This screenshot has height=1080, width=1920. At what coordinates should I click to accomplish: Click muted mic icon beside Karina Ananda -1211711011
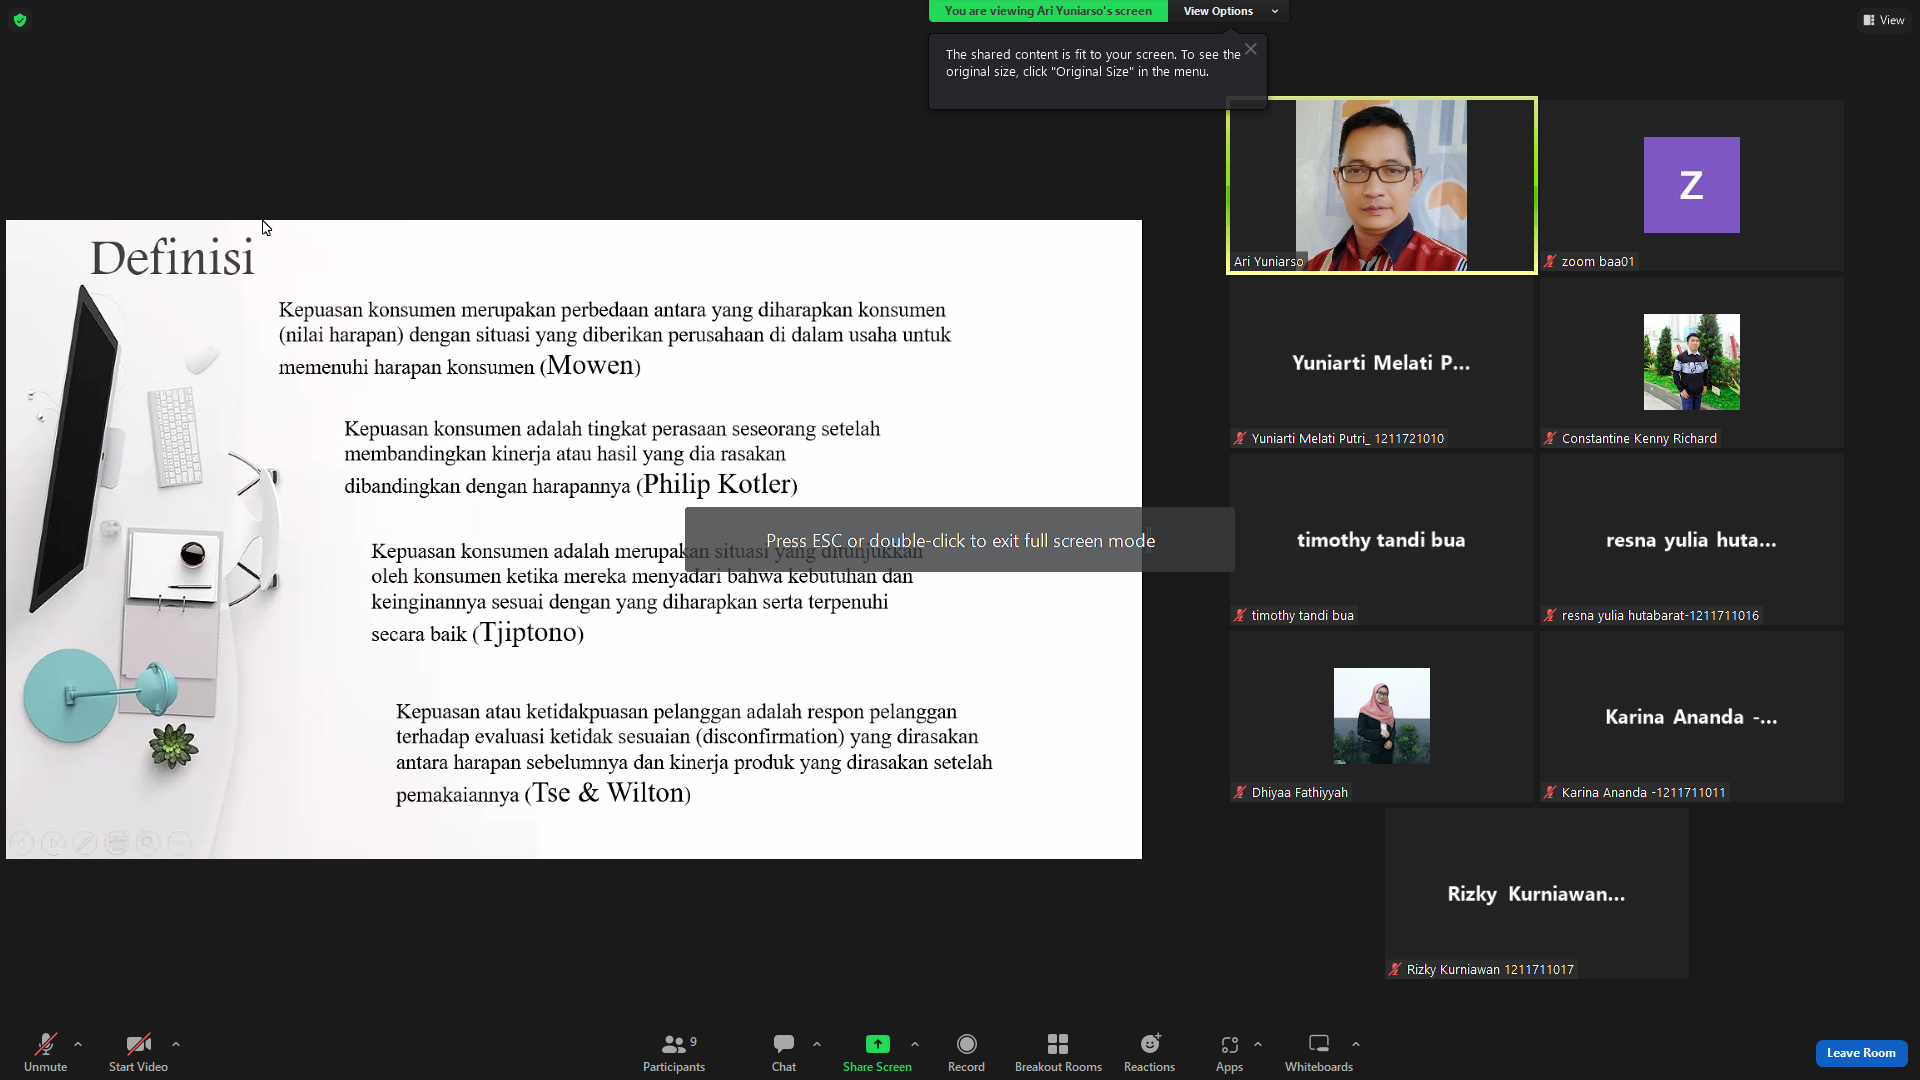[x=1551, y=793]
